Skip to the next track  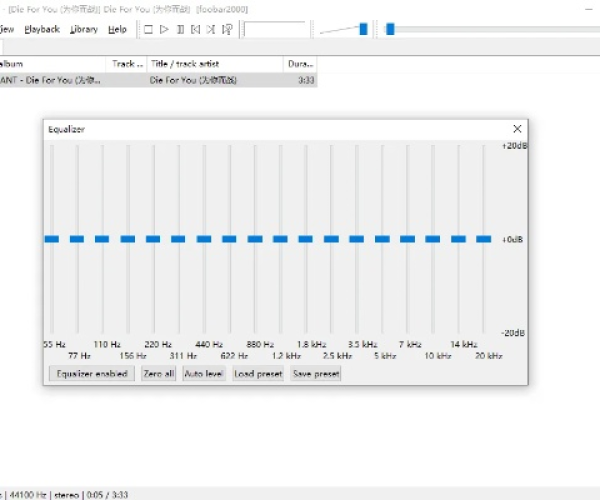(x=212, y=29)
